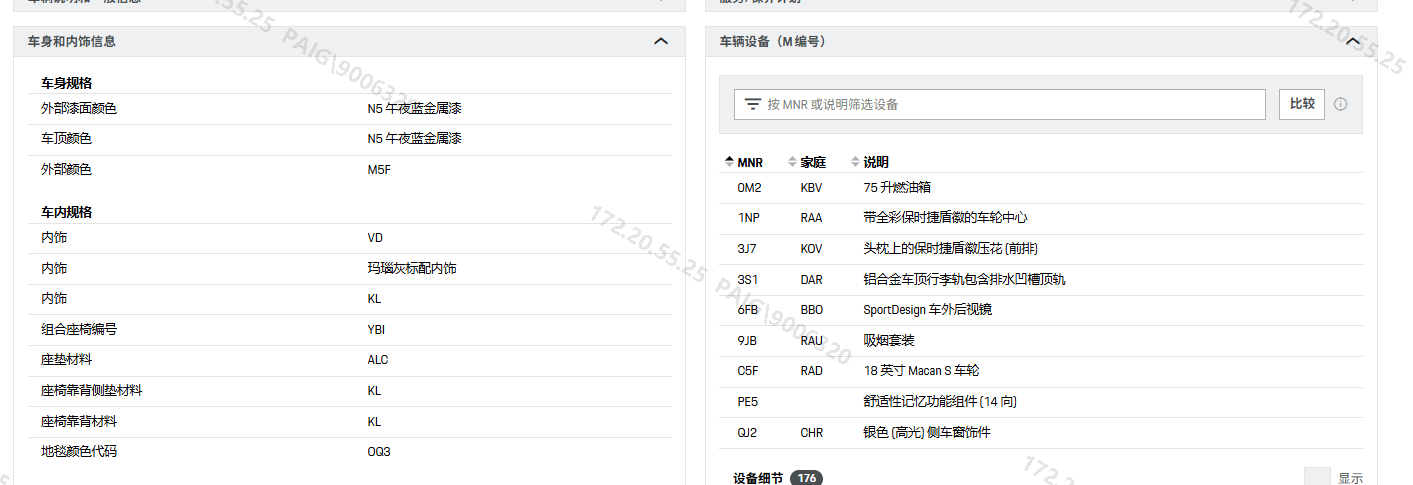Sort equipment by 家庭 column arrow

pyautogui.click(x=793, y=162)
